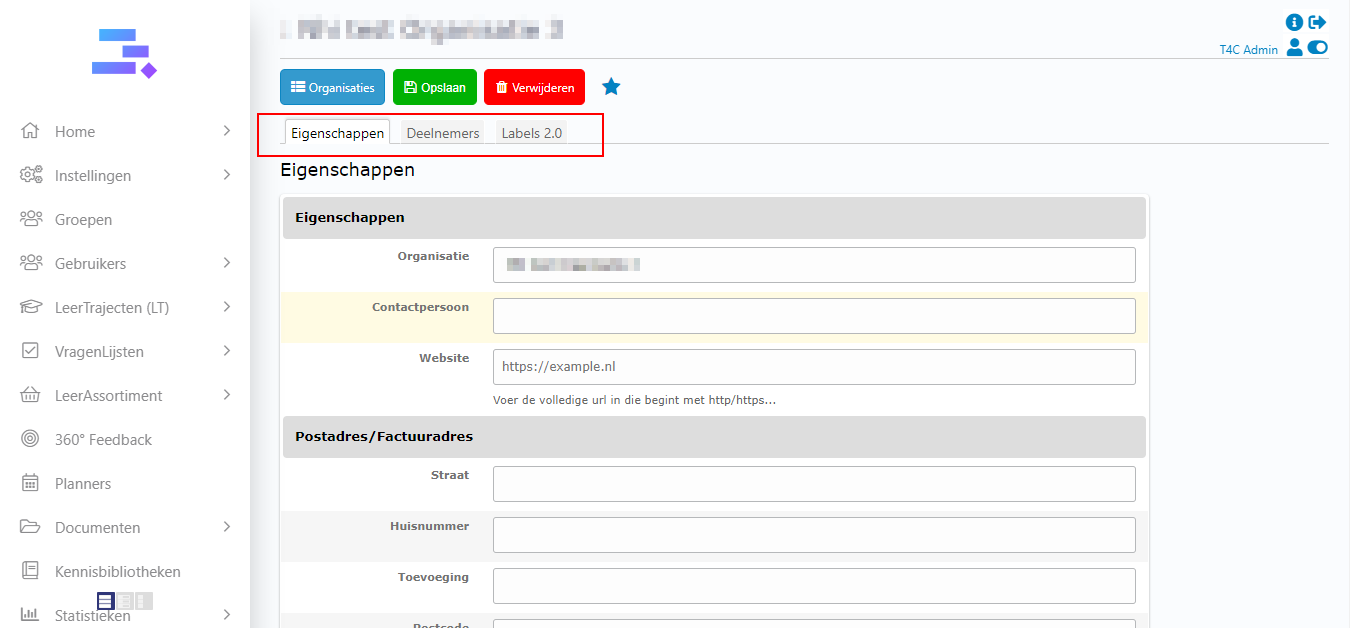Open Planners via its calendar icon
The height and width of the screenshot is (628, 1350).
tap(31, 483)
